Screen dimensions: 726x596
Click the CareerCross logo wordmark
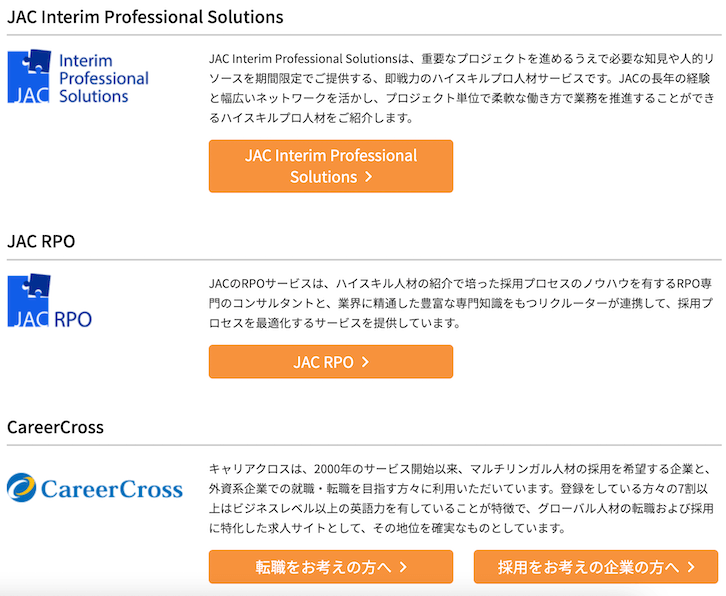[x=111, y=489]
